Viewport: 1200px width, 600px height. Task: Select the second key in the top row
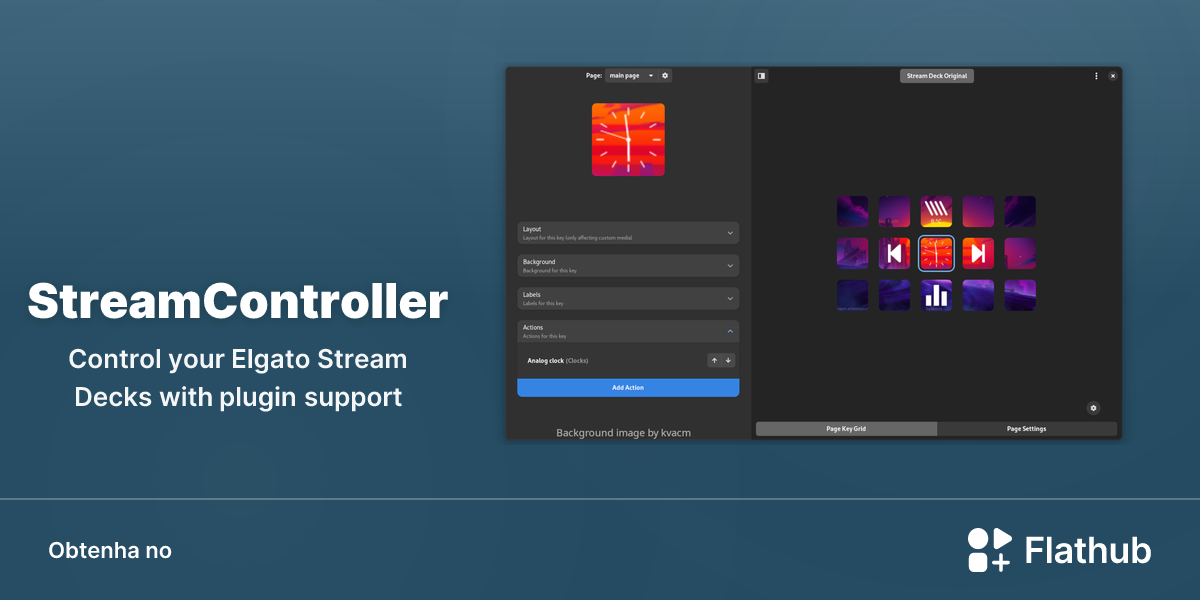point(894,211)
